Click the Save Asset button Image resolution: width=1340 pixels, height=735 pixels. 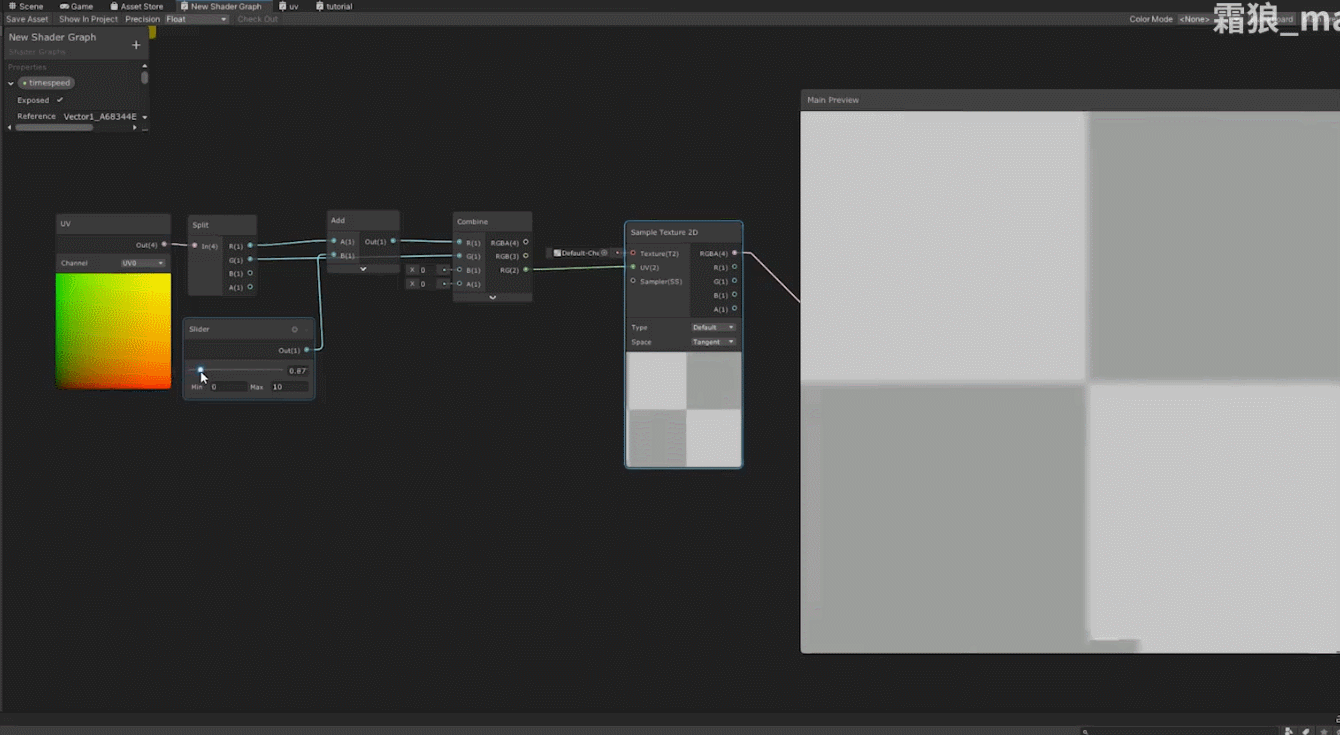pyautogui.click(x=27, y=19)
